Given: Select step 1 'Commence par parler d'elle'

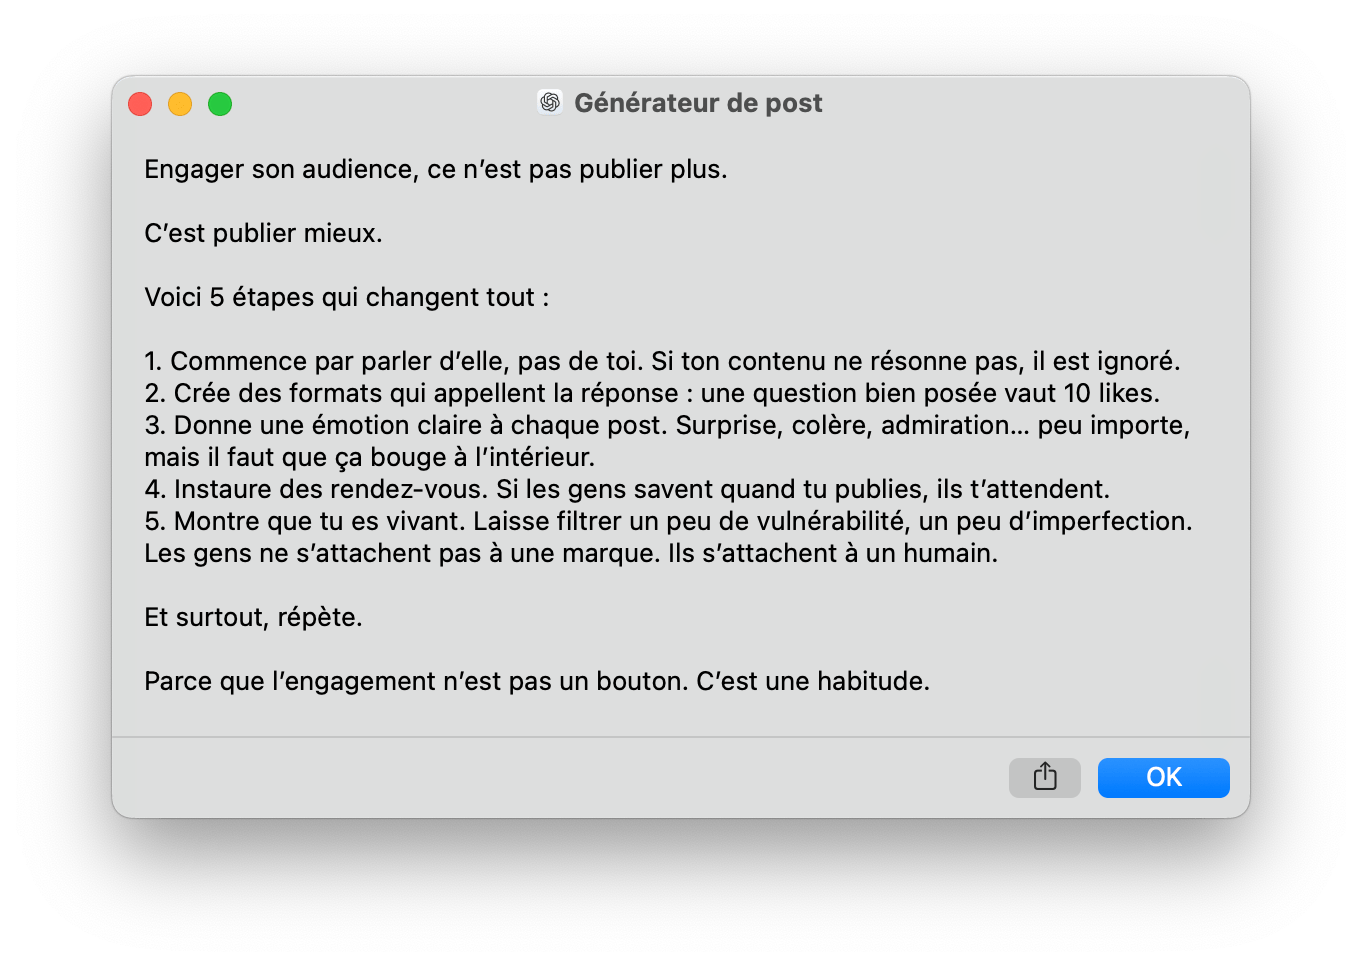Looking at the screenshot, I should point(662,361).
